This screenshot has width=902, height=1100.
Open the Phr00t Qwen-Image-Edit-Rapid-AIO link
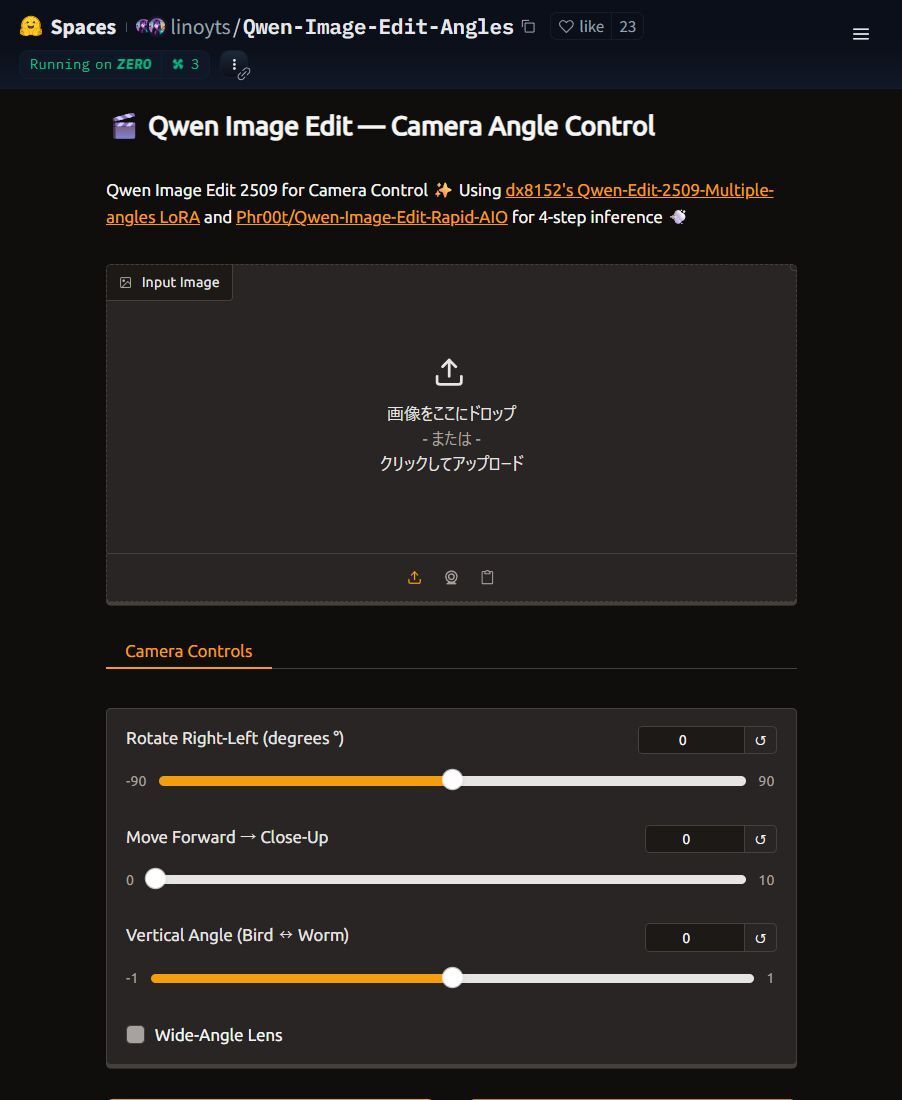point(371,217)
